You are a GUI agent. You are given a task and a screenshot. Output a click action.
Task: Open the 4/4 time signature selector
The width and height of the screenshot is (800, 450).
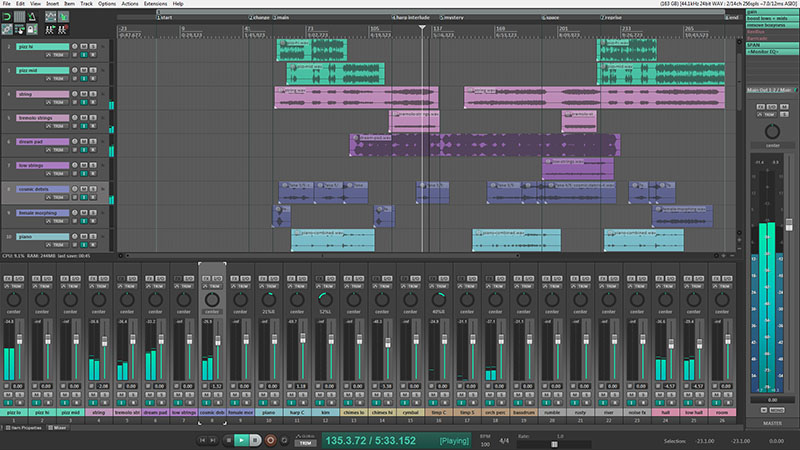[504, 441]
